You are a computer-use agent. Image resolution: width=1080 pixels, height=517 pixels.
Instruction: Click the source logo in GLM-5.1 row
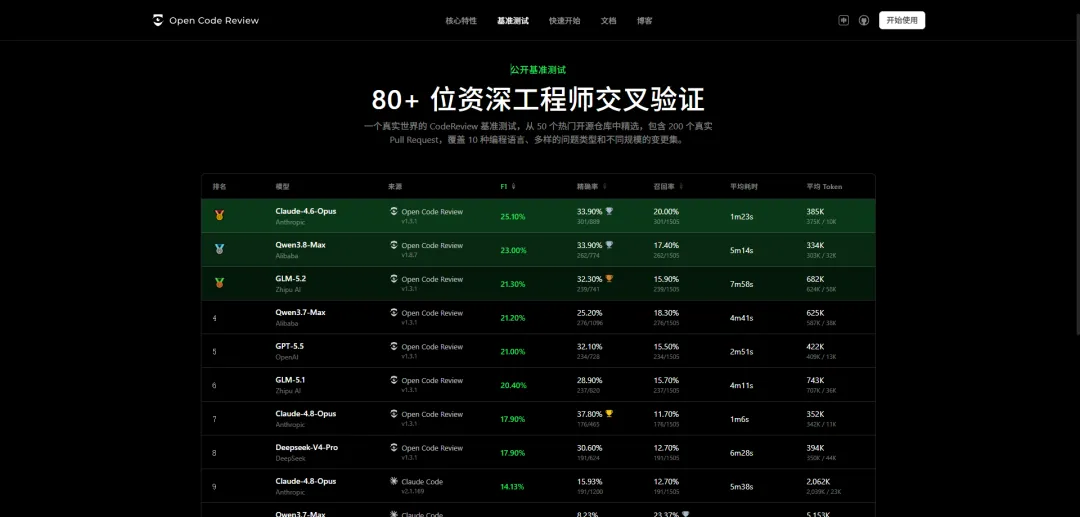pos(394,380)
